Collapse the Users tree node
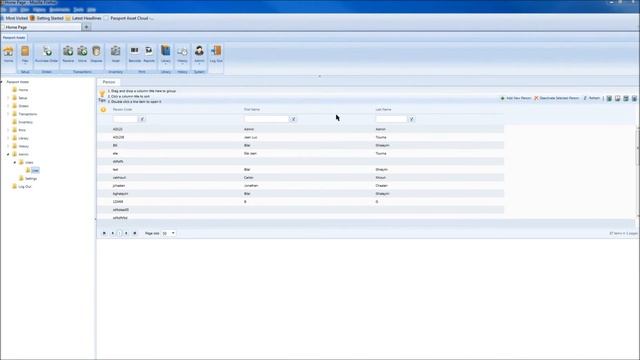Screen dimensions: 640x360 pos(15,162)
